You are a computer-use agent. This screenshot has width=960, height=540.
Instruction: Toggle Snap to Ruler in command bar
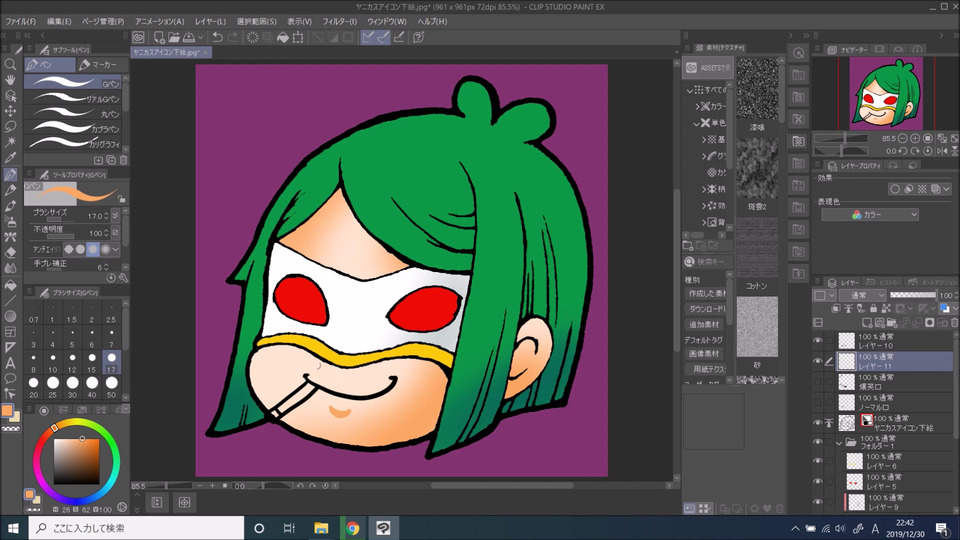(368, 37)
